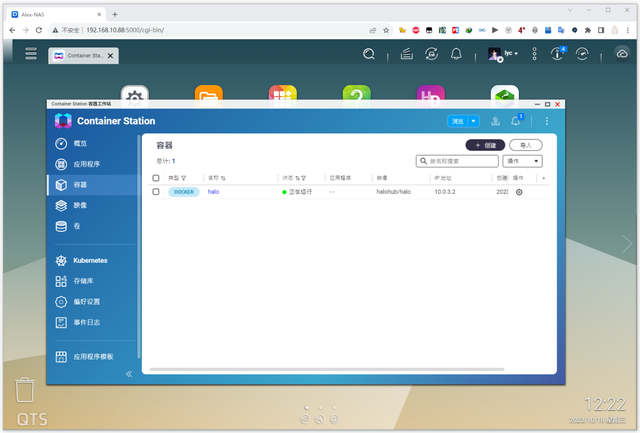
Task: Expand the 操作 actions dropdown
Action: 523,160
